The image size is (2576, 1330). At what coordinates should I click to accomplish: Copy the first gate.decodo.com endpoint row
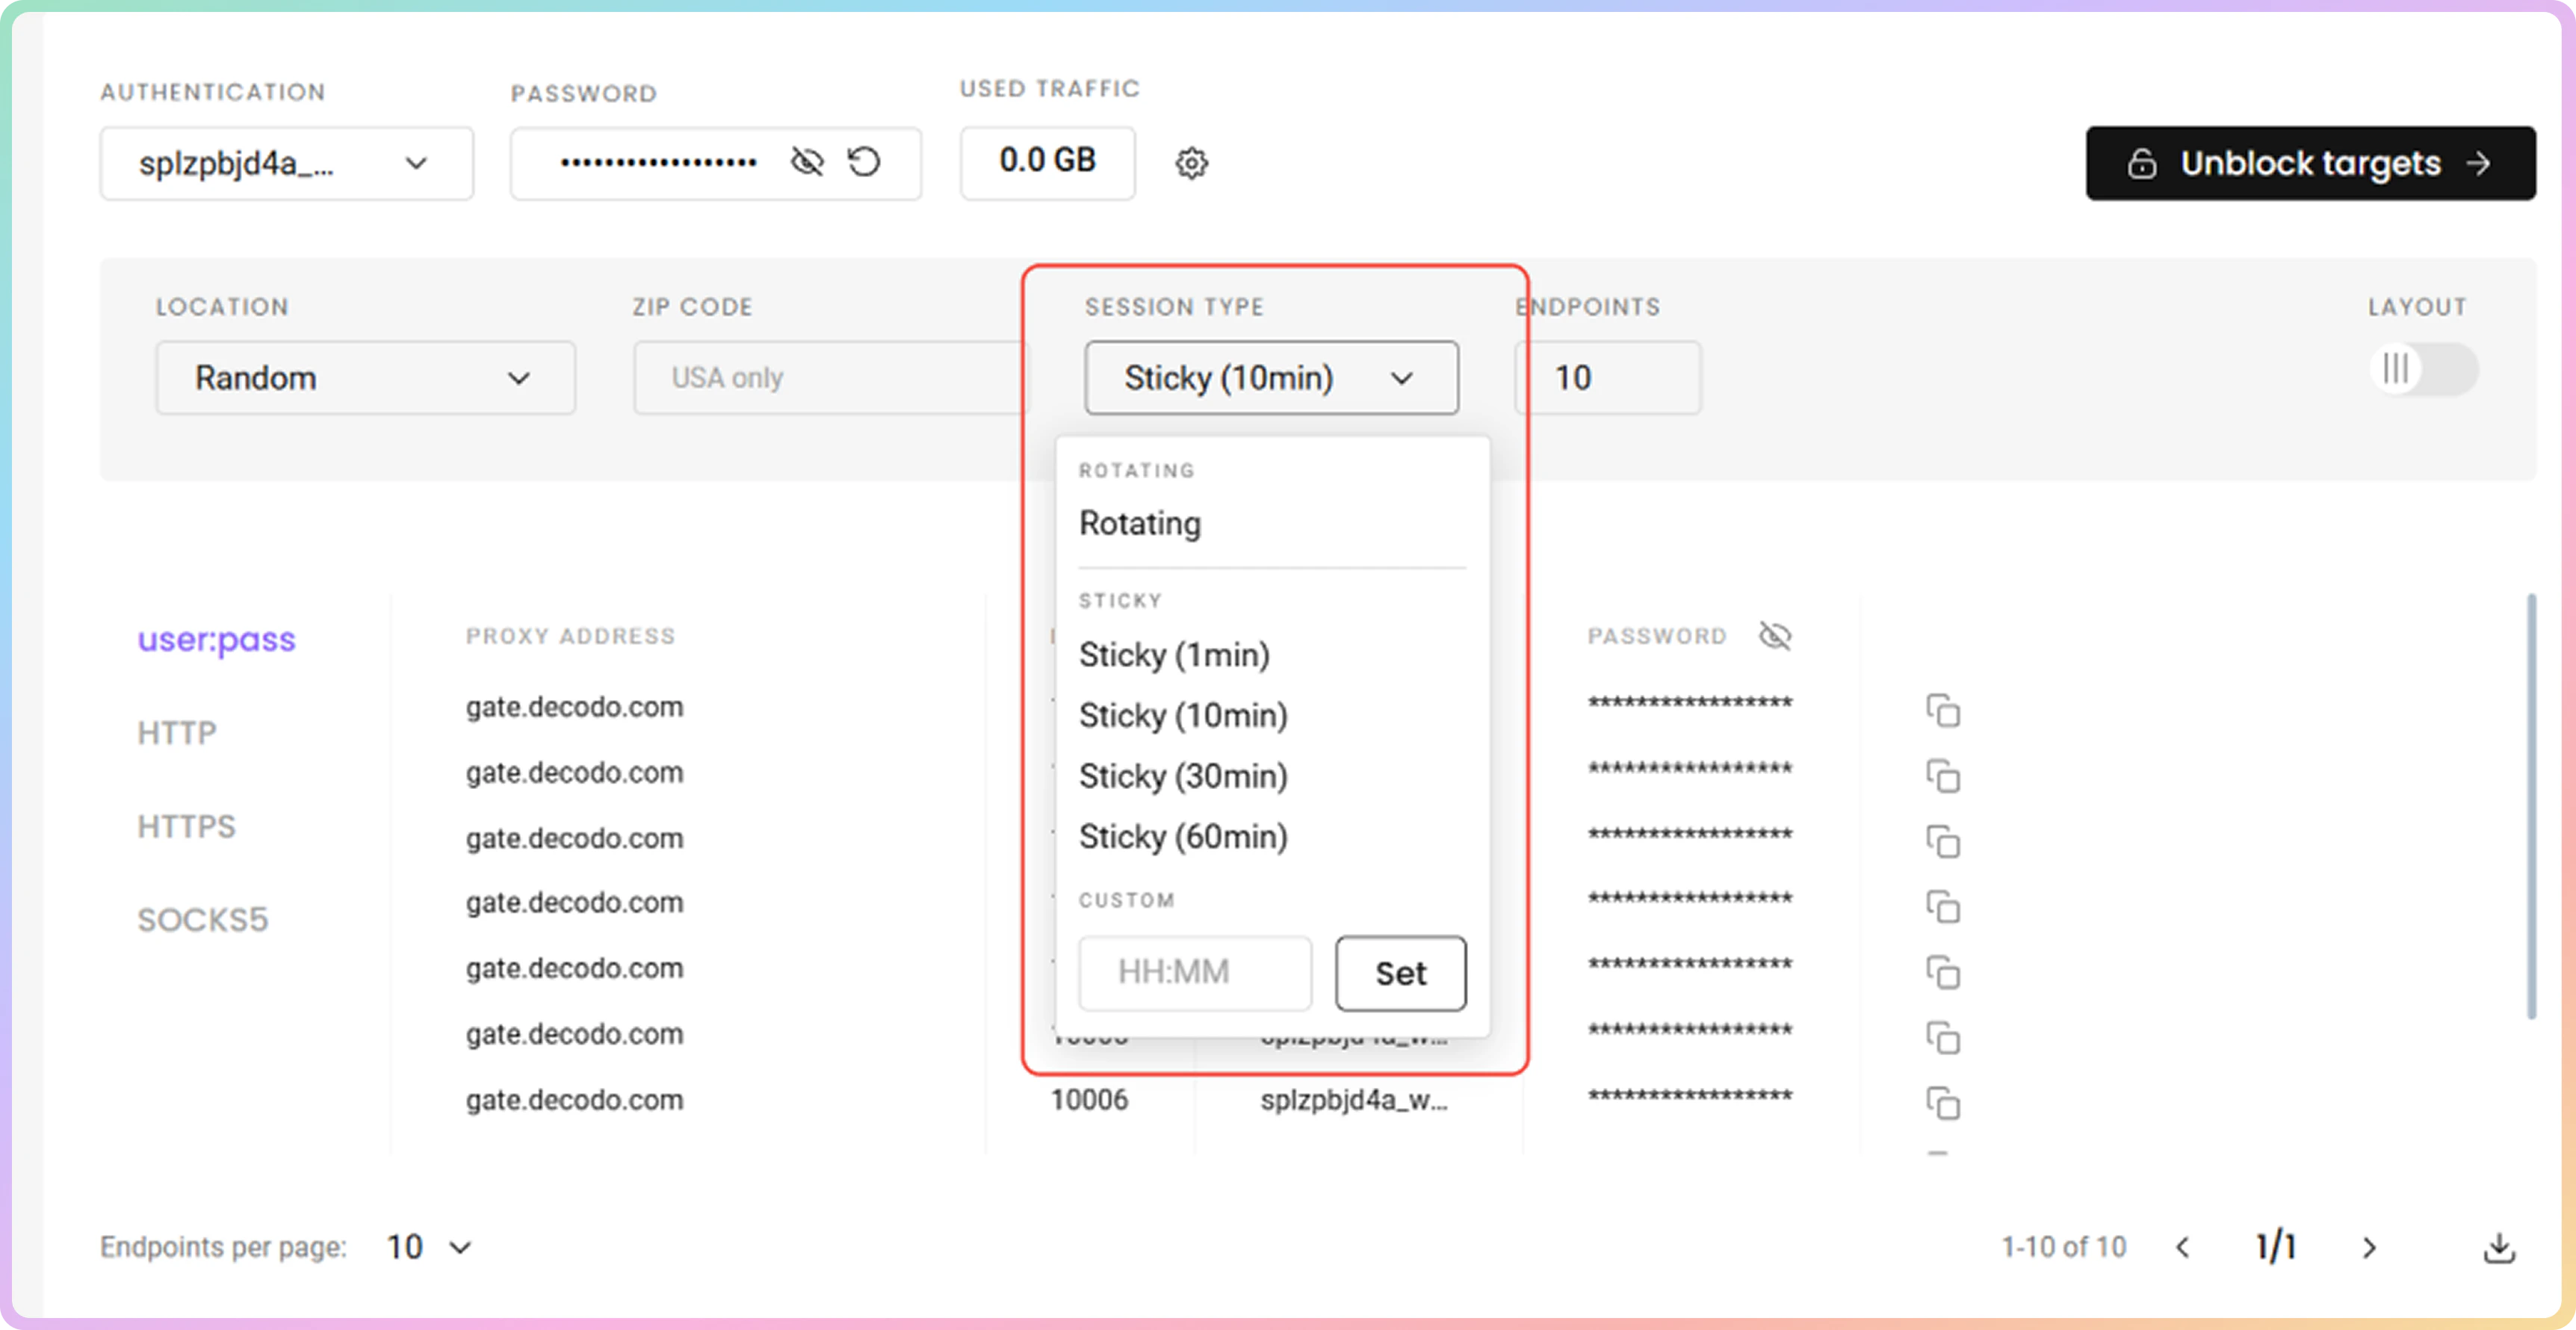pos(1943,711)
